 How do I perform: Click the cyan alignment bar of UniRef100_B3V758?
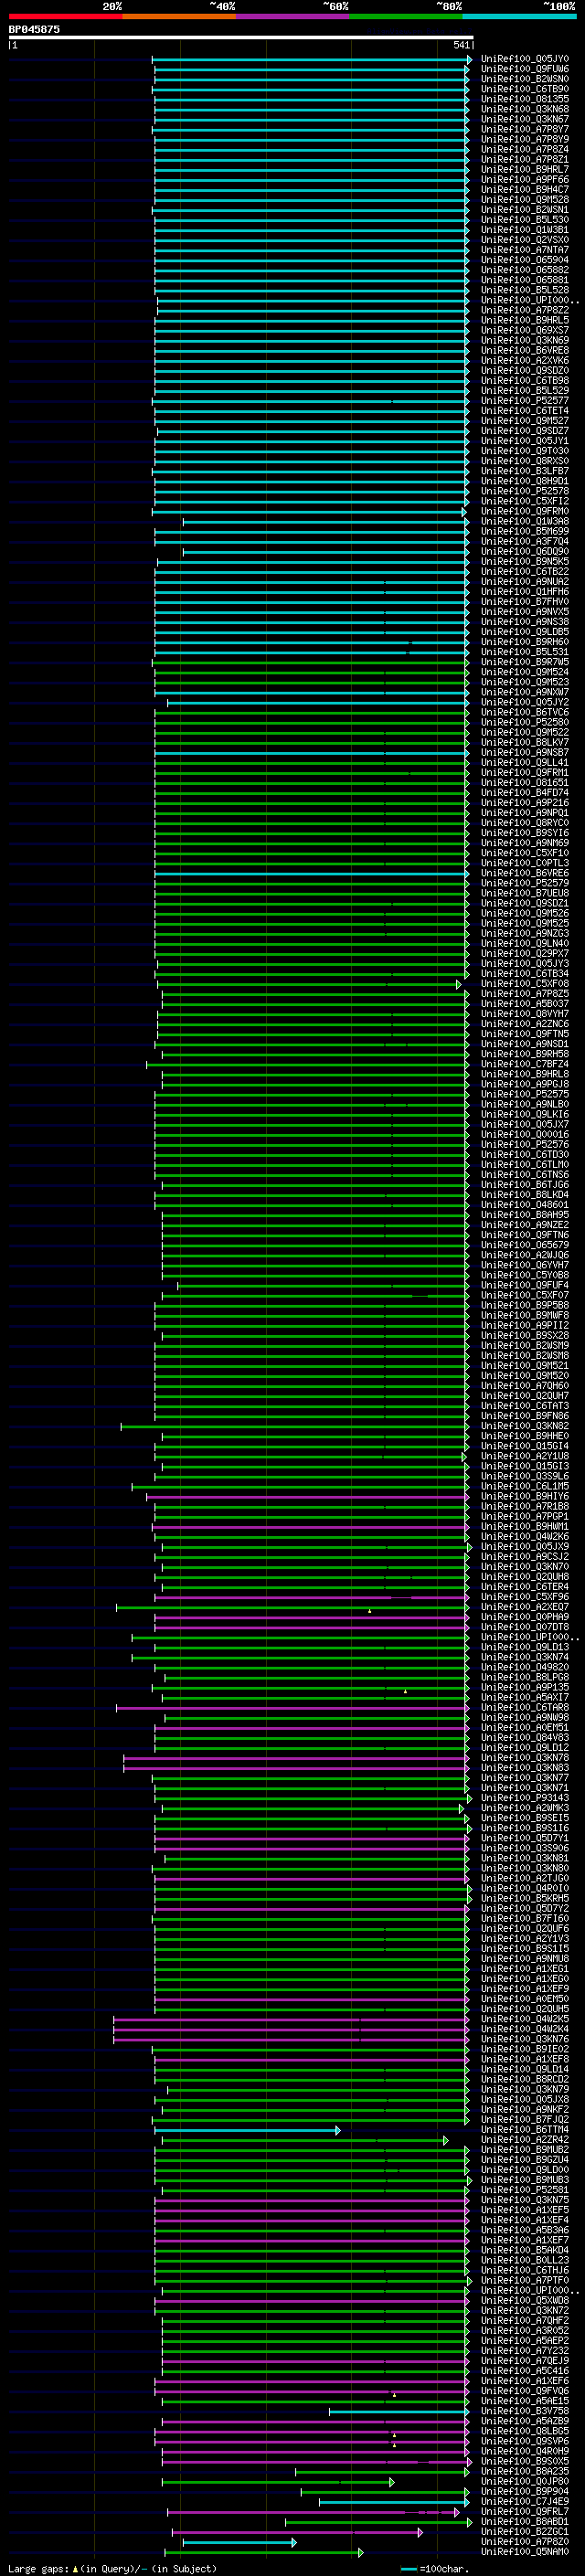pyautogui.click(x=399, y=2411)
